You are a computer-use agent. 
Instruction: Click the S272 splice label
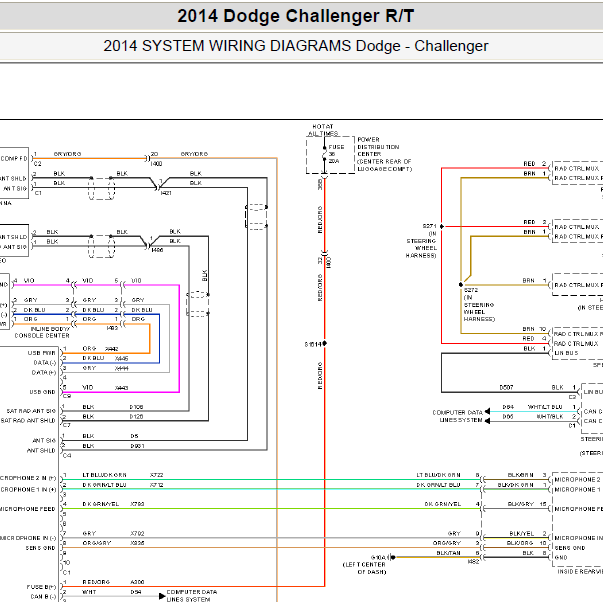(471, 290)
